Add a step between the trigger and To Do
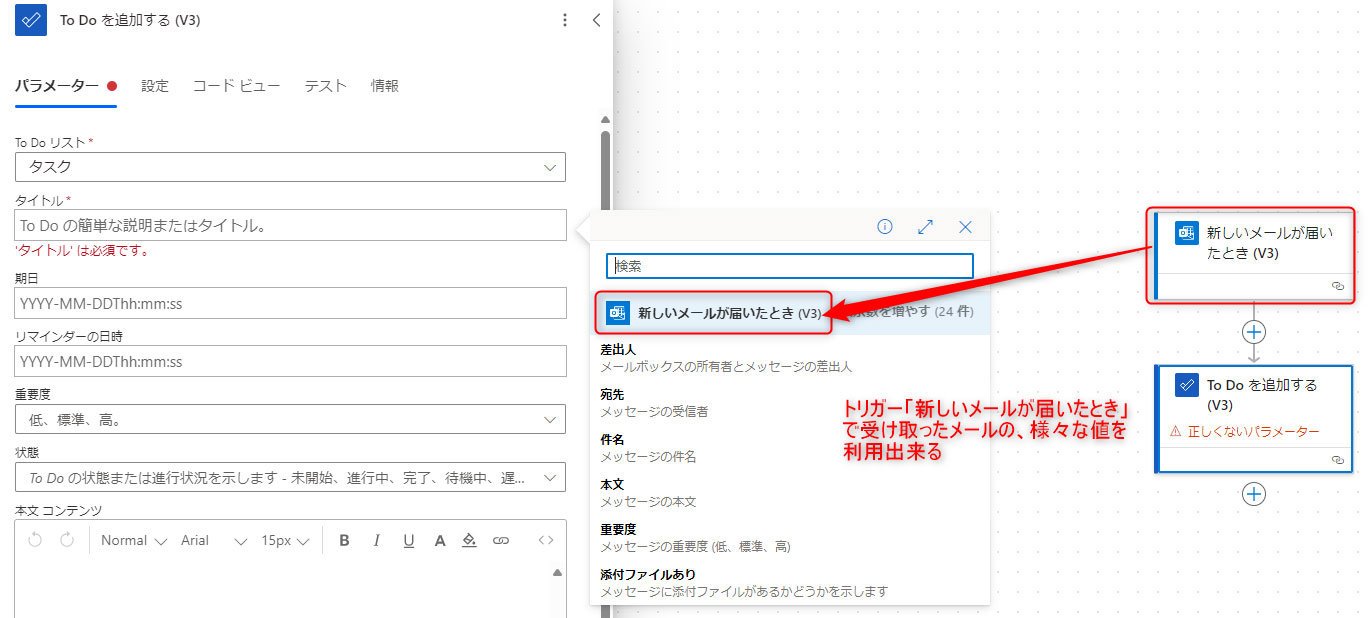 1254,331
